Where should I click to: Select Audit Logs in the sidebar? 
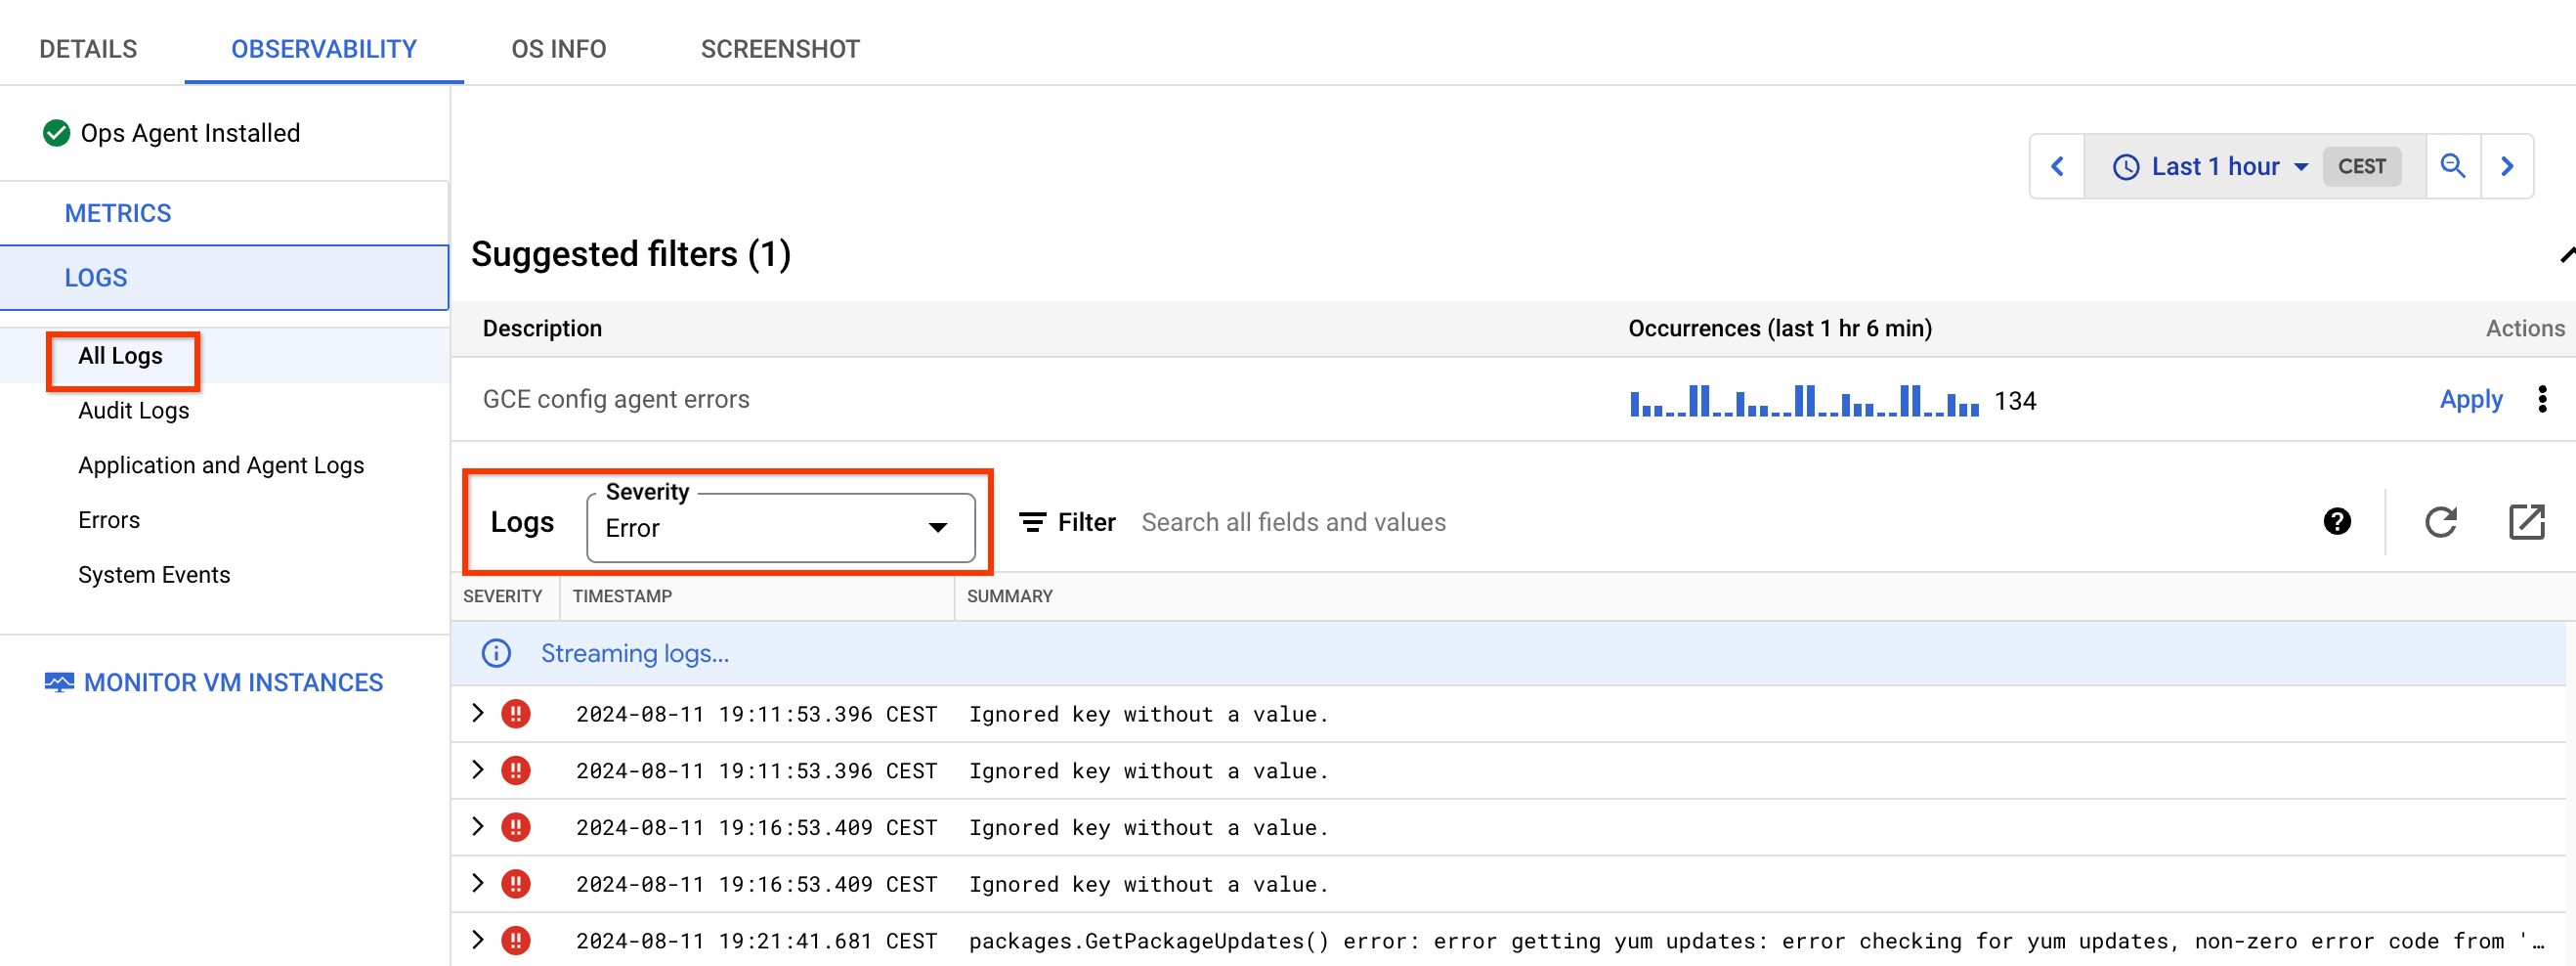[133, 410]
